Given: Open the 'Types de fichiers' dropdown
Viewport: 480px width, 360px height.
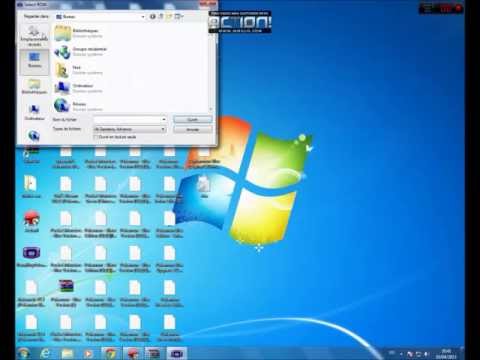Looking at the screenshot, I should click(x=130, y=129).
